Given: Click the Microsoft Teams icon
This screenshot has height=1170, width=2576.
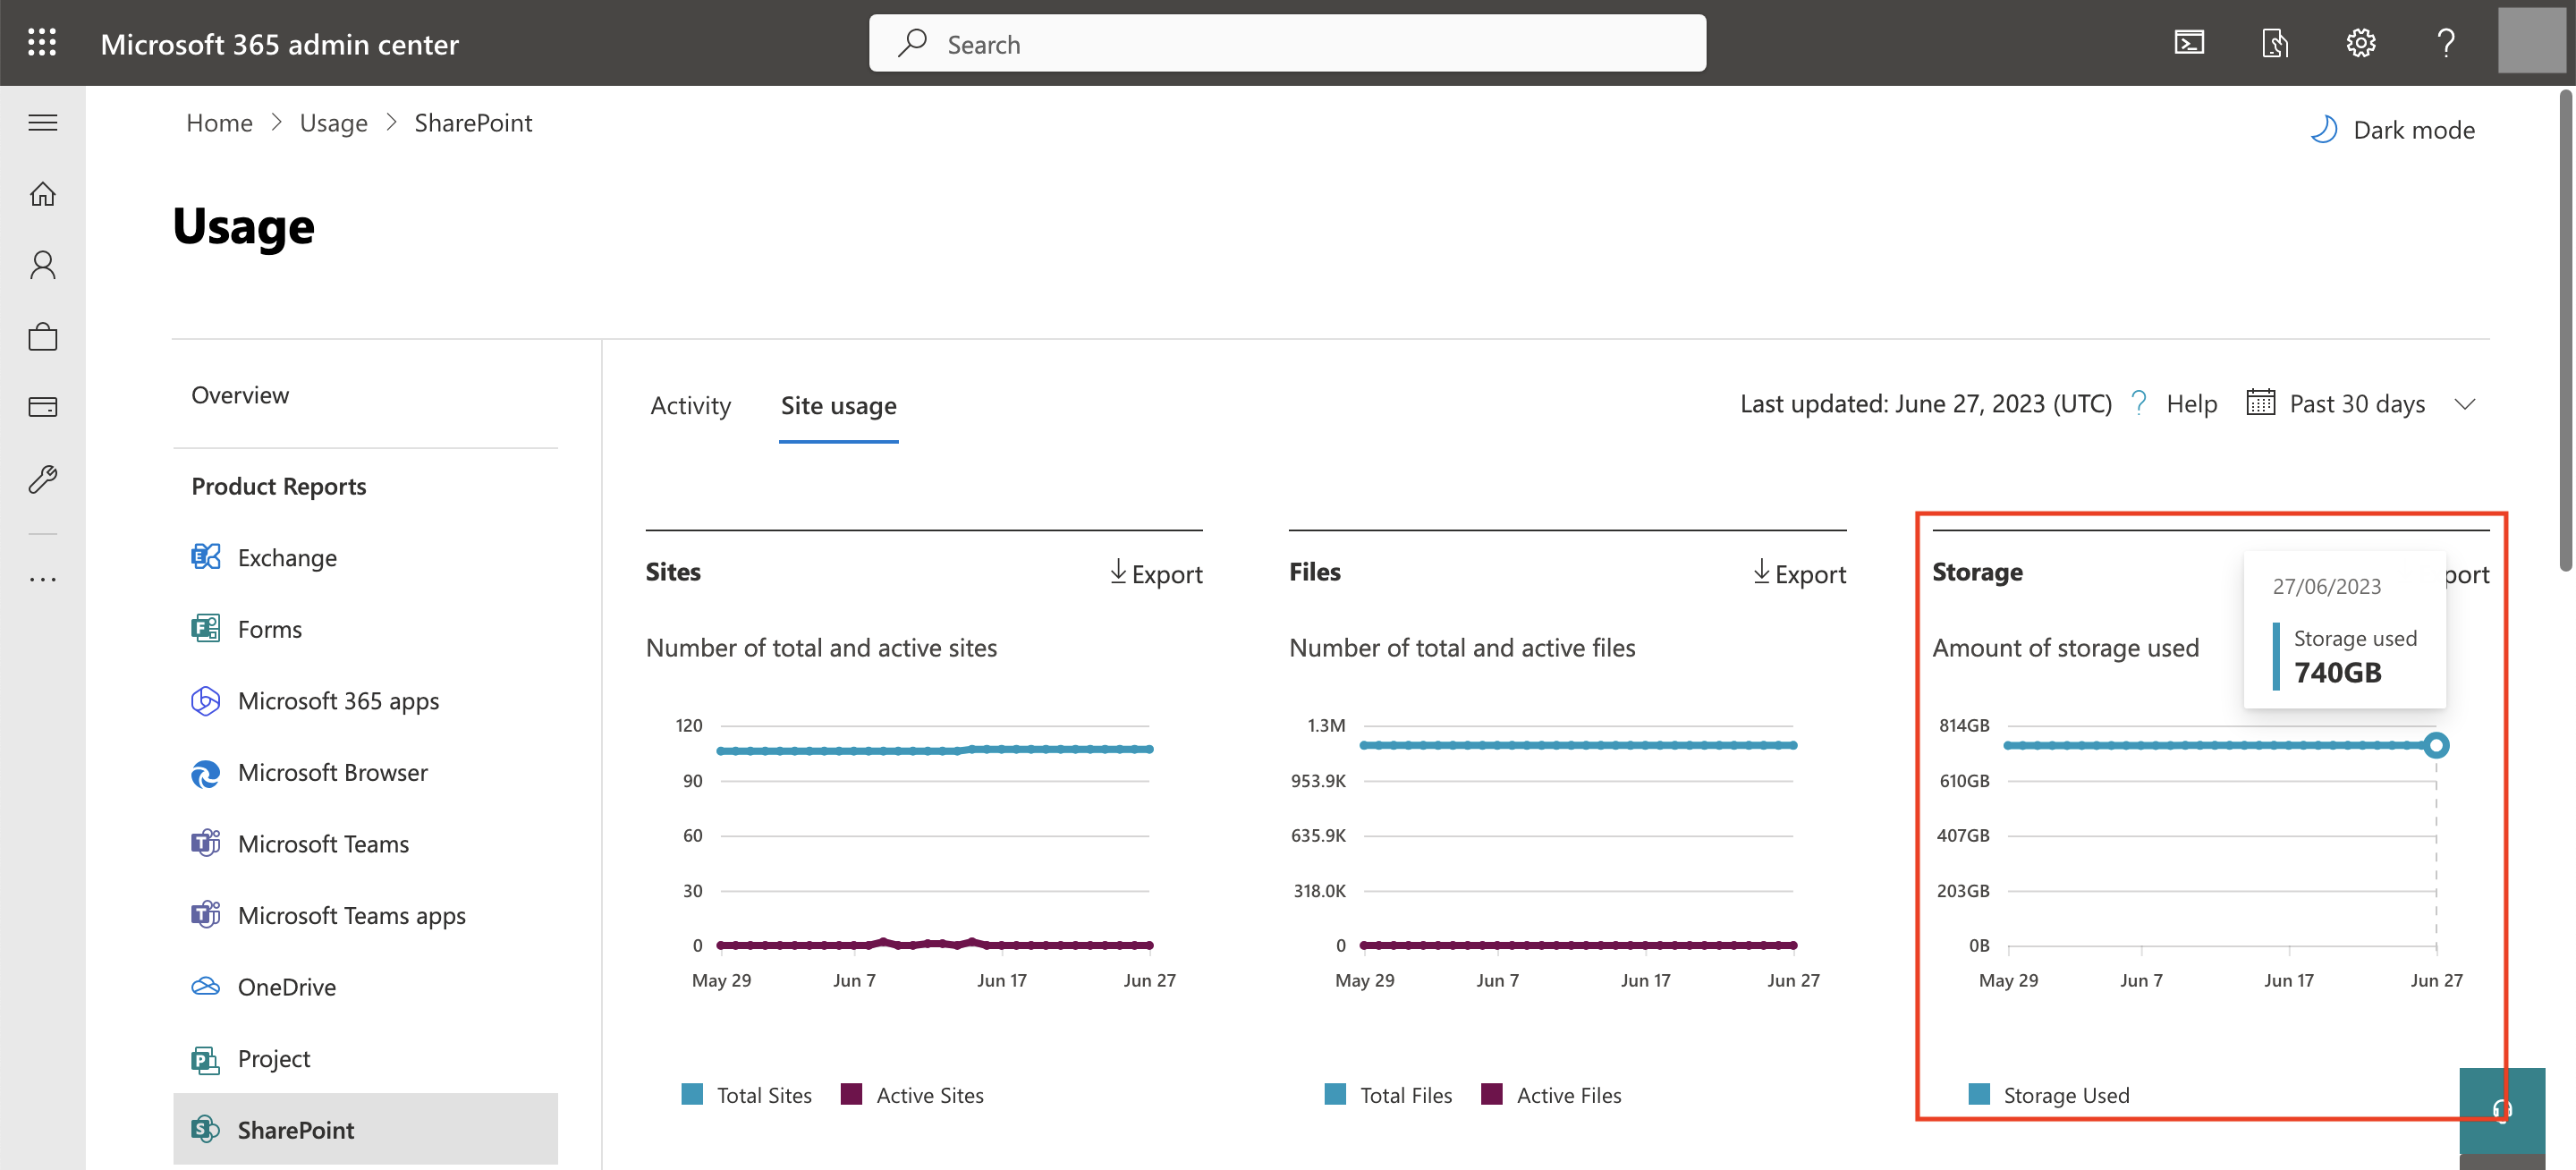Looking at the screenshot, I should pos(206,844).
